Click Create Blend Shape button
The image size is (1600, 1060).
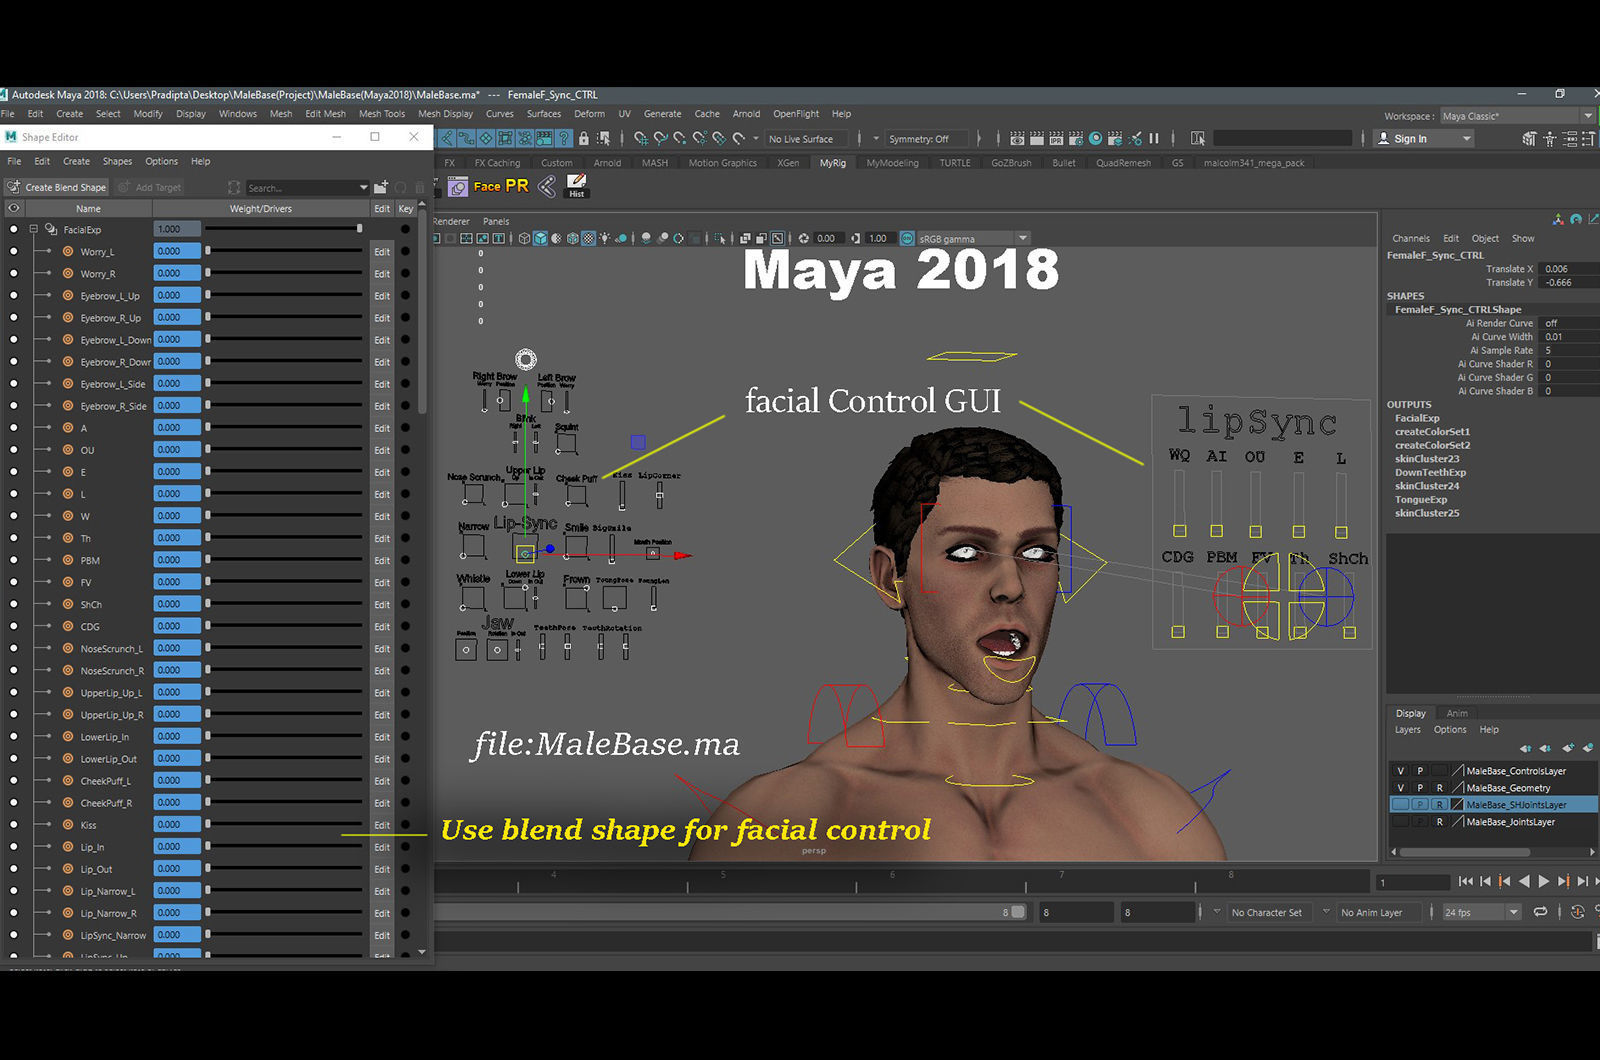tap(57, 187)
